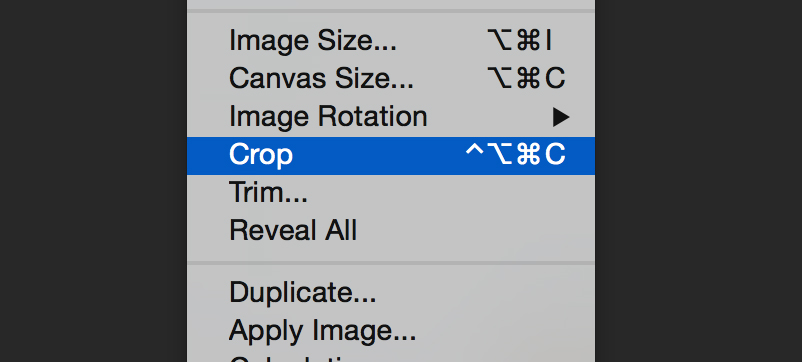Click the Option symbol beside Canvas Size
Viewport: 802px width, 362px height.
click(x=500, y=79)
